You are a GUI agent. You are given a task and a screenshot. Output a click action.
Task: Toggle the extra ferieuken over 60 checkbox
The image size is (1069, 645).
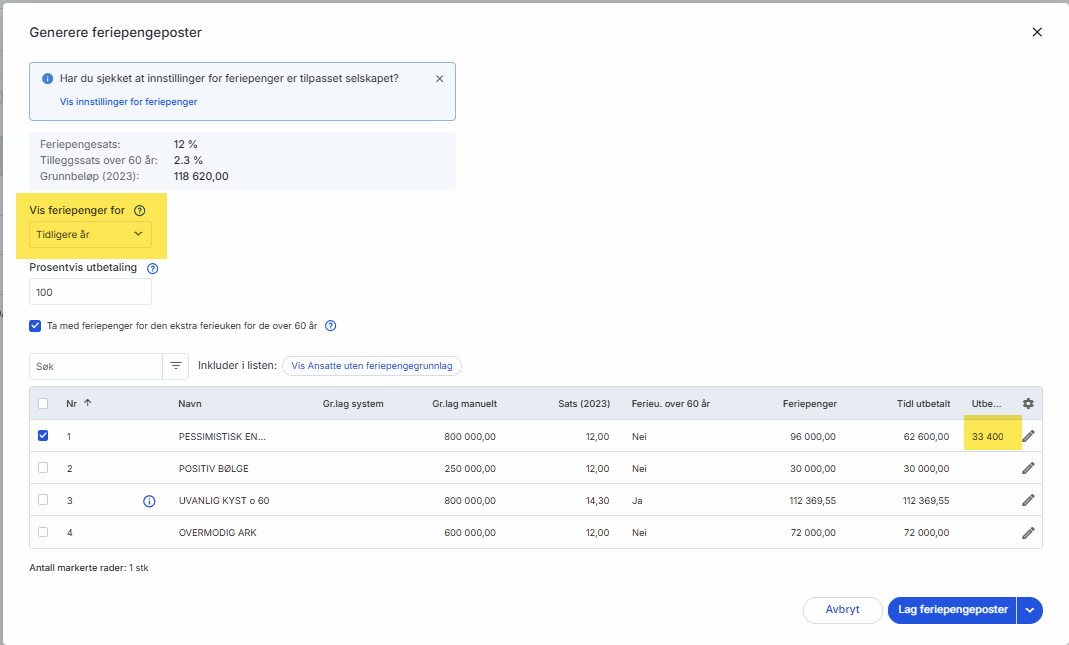tap(36, 325)
